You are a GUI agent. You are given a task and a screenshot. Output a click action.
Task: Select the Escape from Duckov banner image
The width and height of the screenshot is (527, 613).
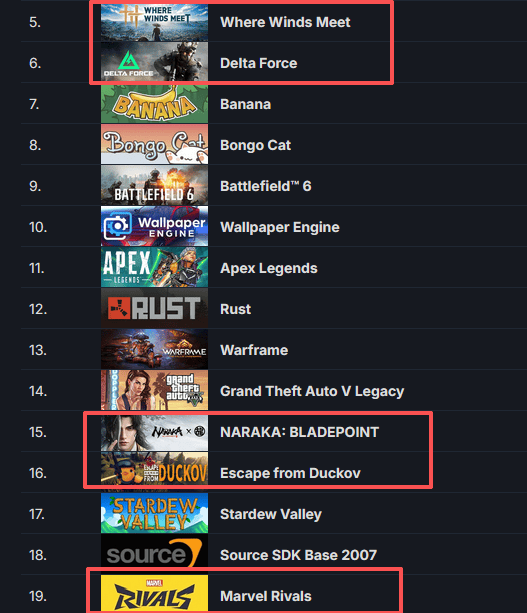[154, 473]
